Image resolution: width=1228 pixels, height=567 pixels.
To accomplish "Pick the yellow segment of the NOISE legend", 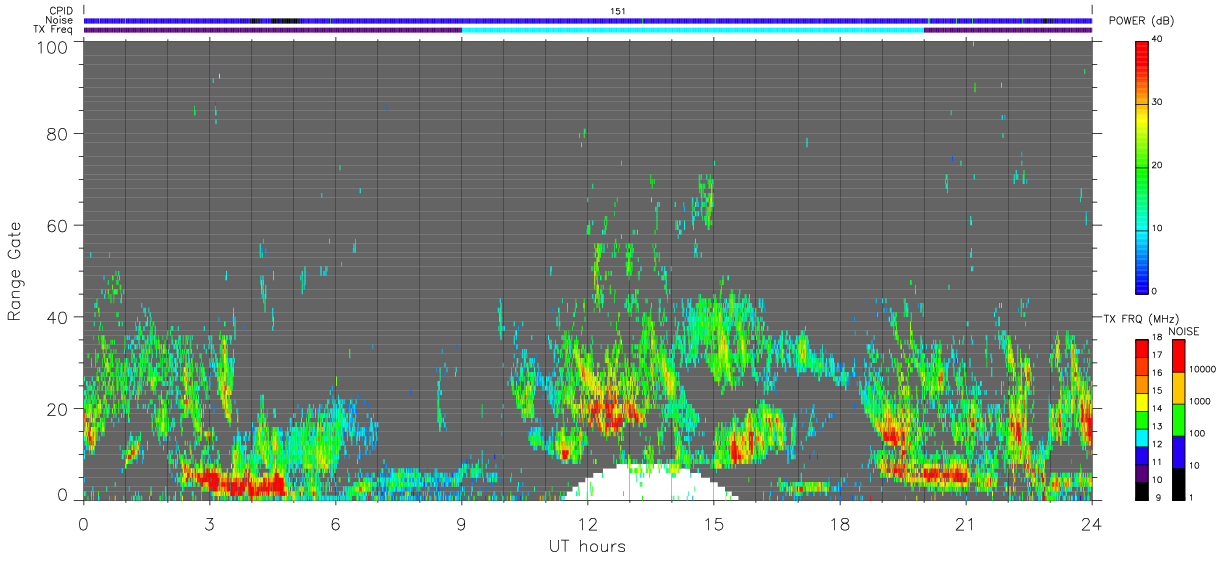I will pyautogui.click(x=1179, y=387).
